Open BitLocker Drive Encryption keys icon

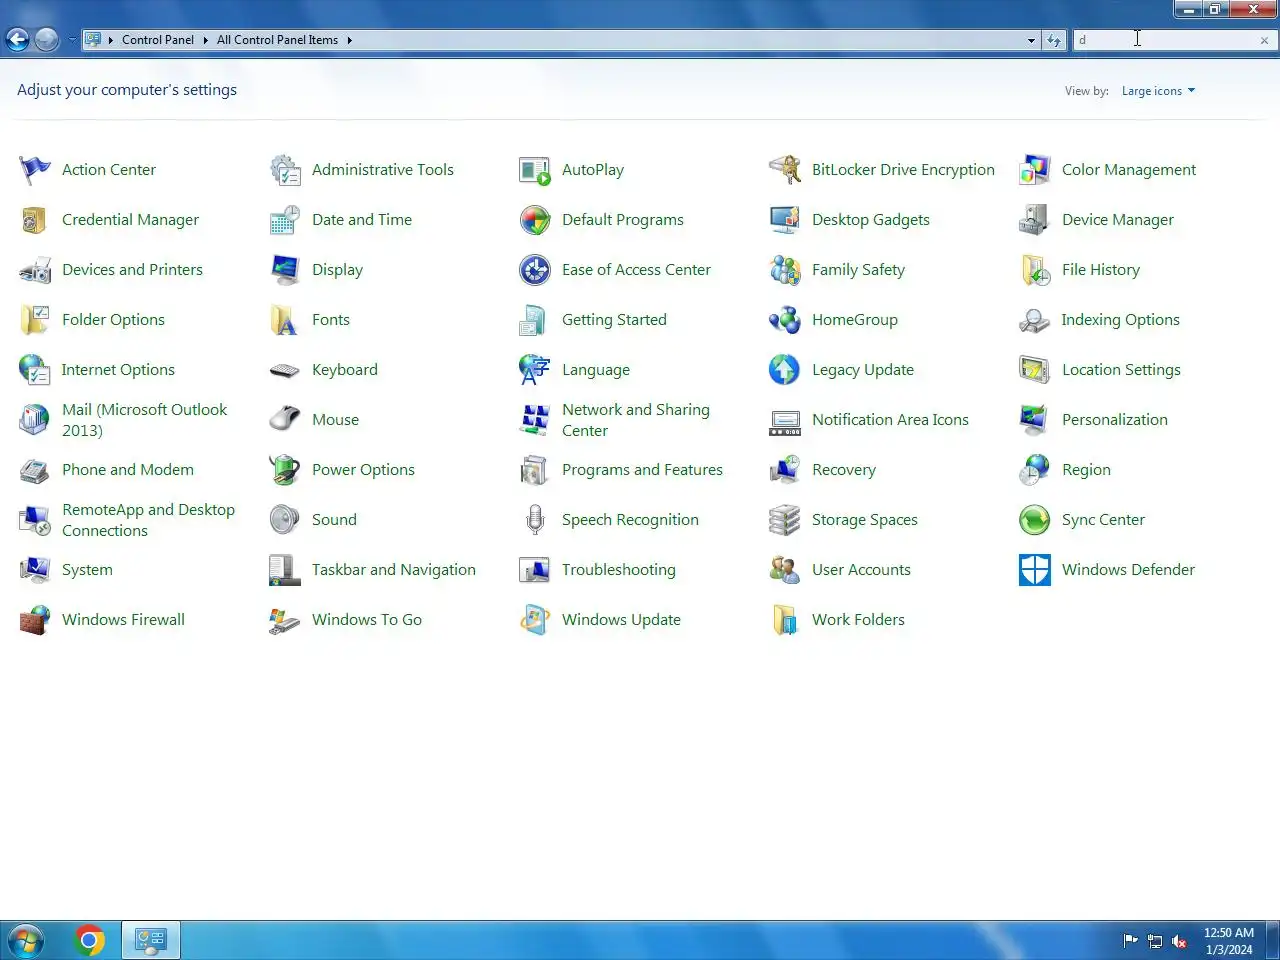click(x=785, y=170)
